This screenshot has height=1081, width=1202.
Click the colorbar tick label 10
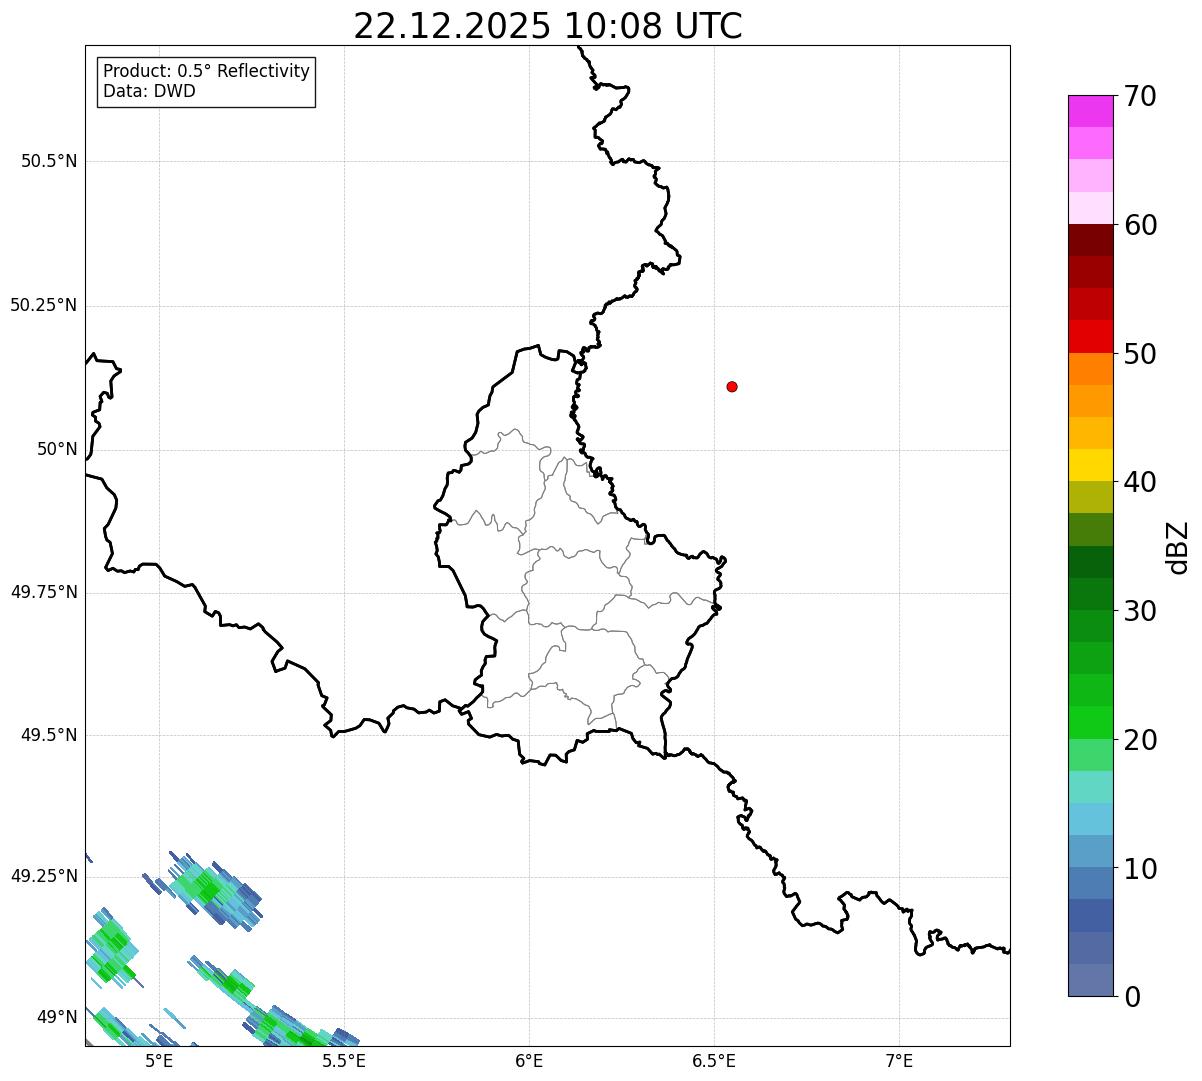[1141, 869]
